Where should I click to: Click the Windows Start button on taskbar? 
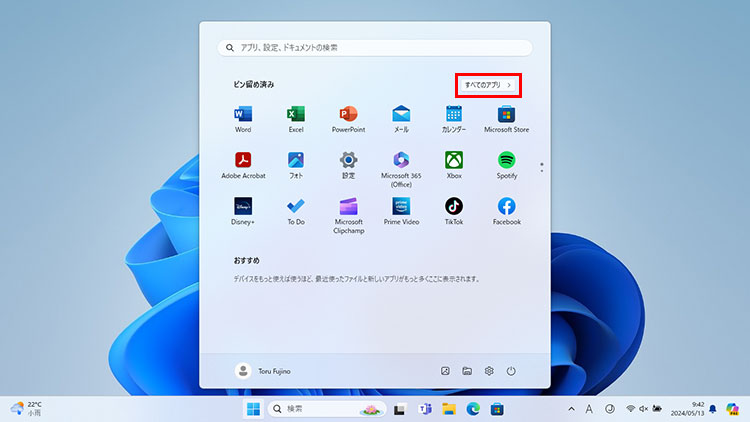point(253,409)
